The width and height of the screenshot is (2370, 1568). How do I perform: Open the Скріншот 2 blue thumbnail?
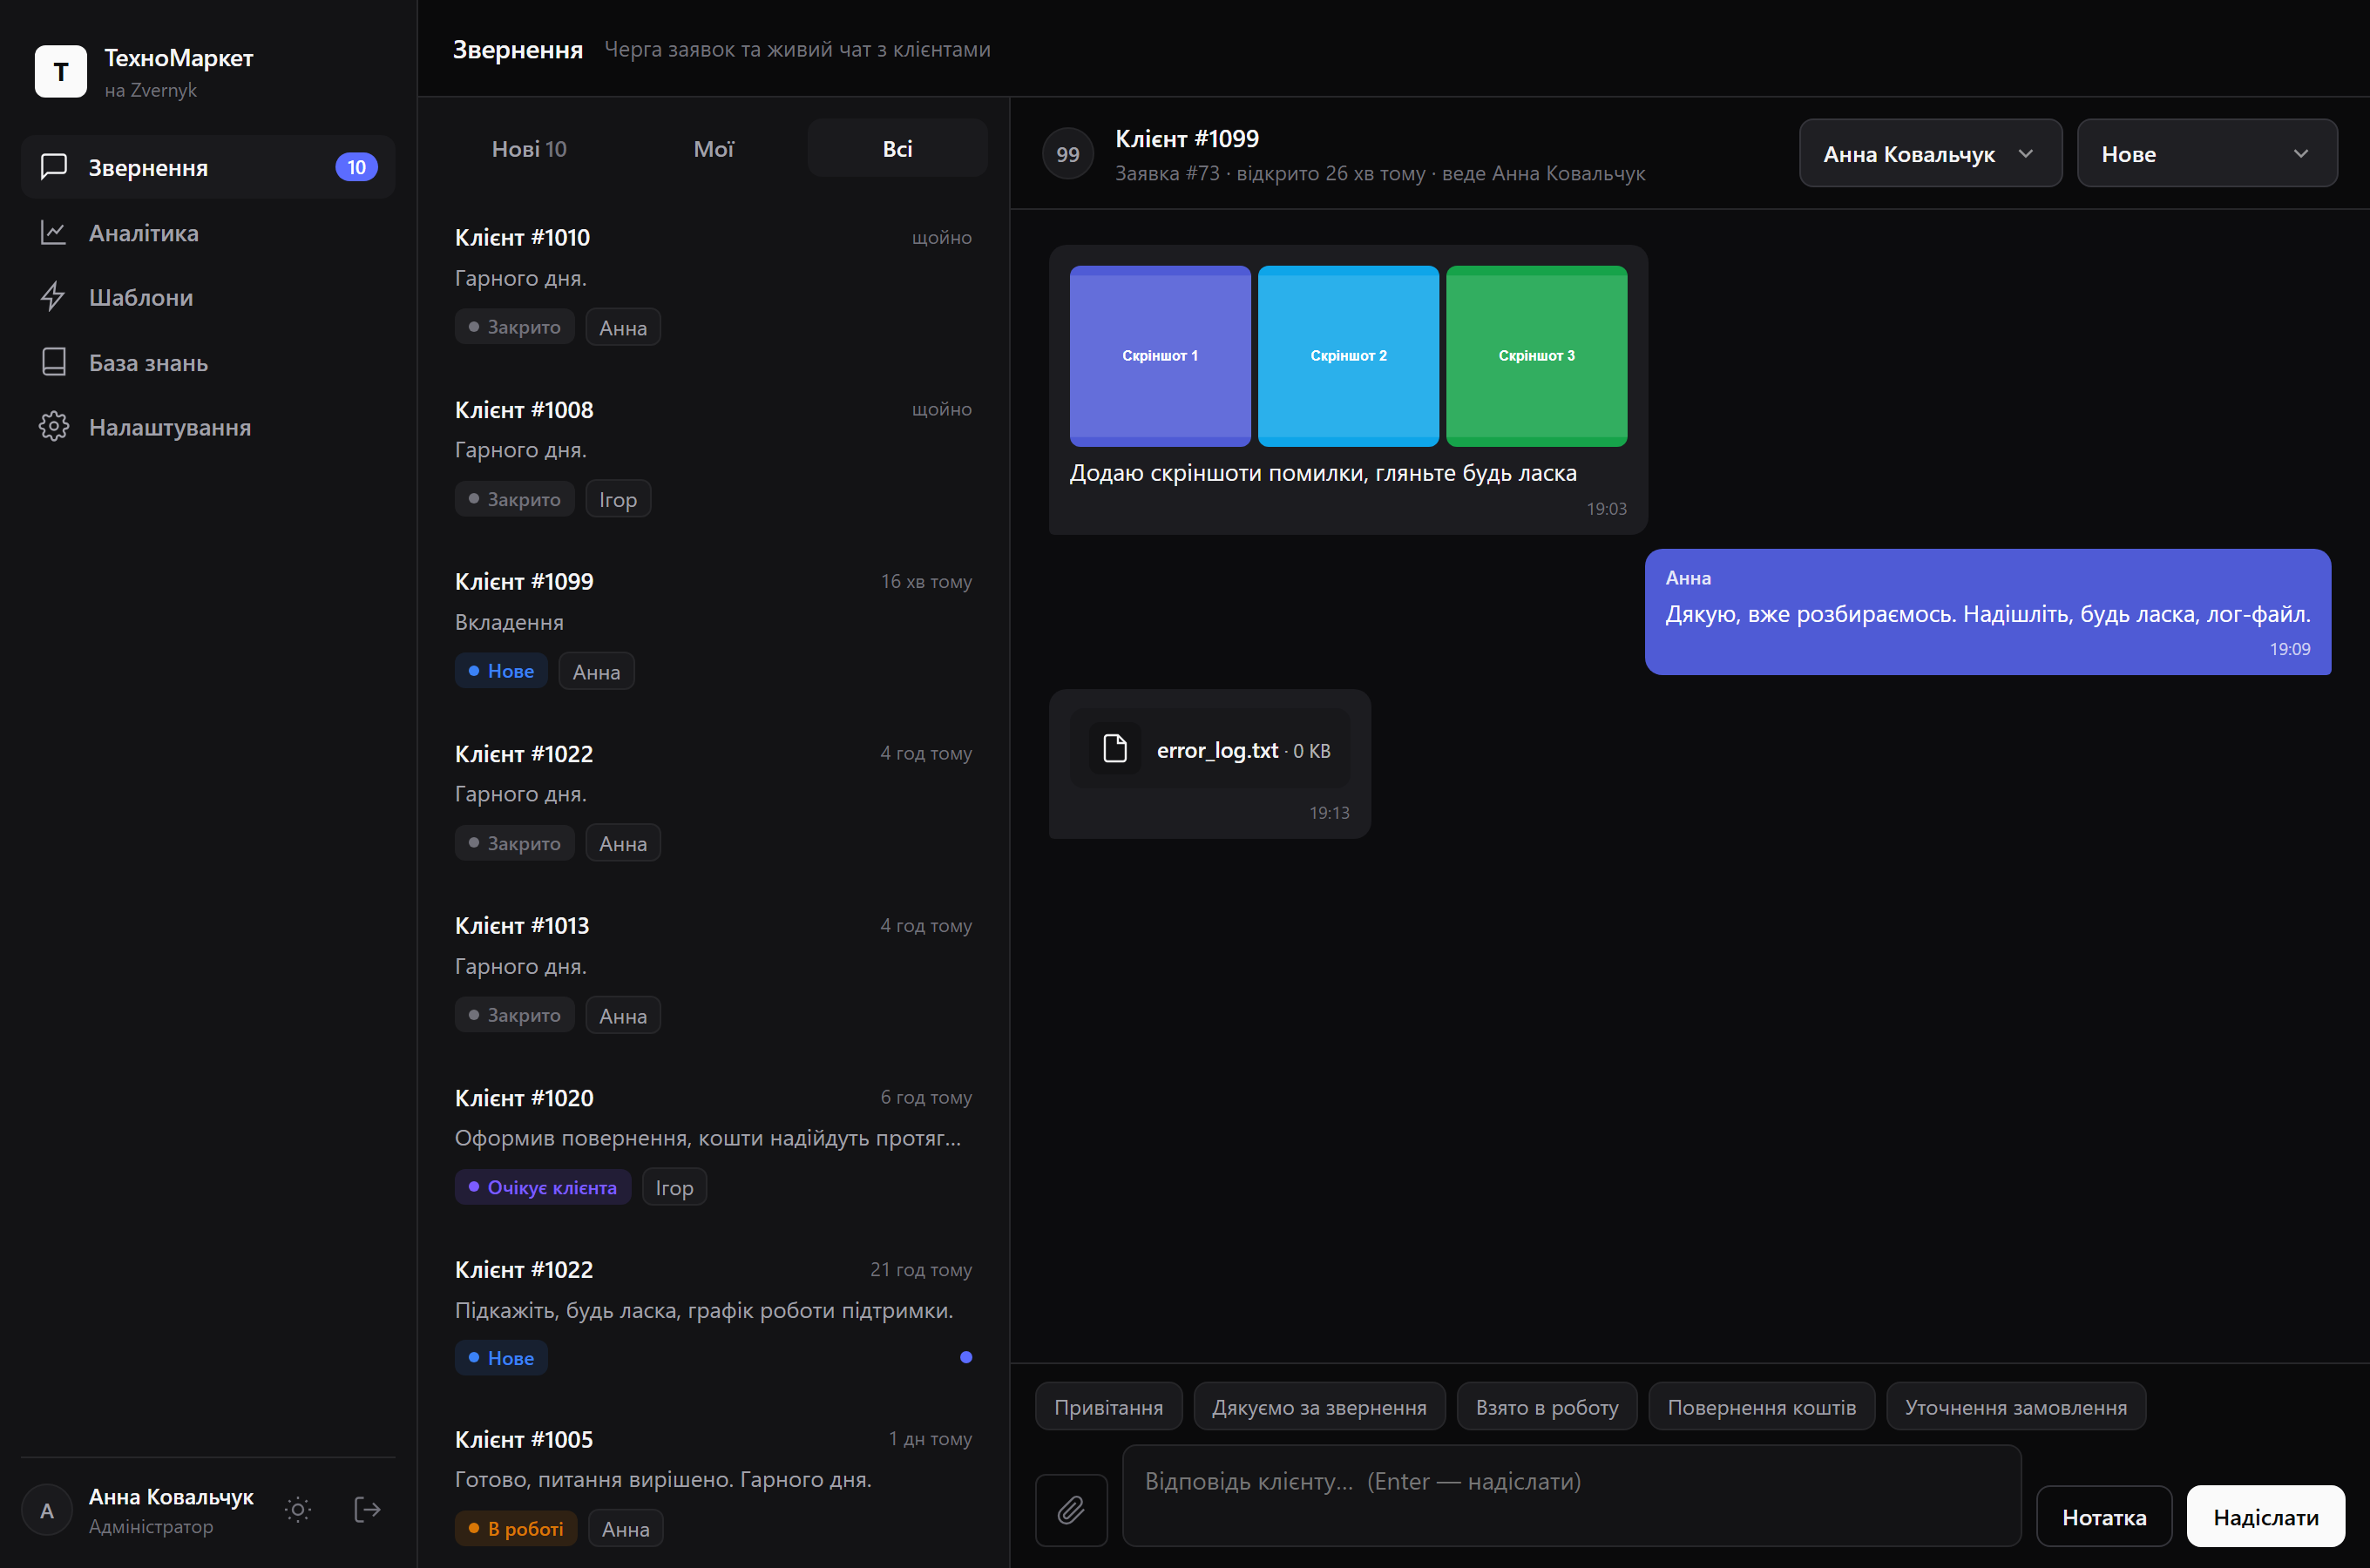click(1348, 356)
